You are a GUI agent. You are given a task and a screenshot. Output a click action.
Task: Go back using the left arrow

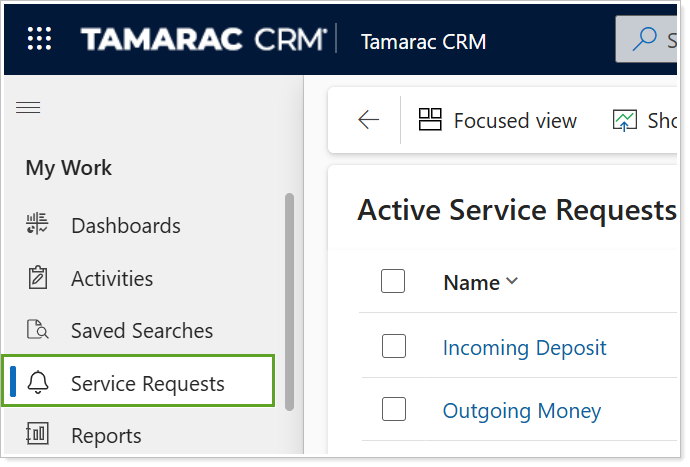[x=368, y=121]
